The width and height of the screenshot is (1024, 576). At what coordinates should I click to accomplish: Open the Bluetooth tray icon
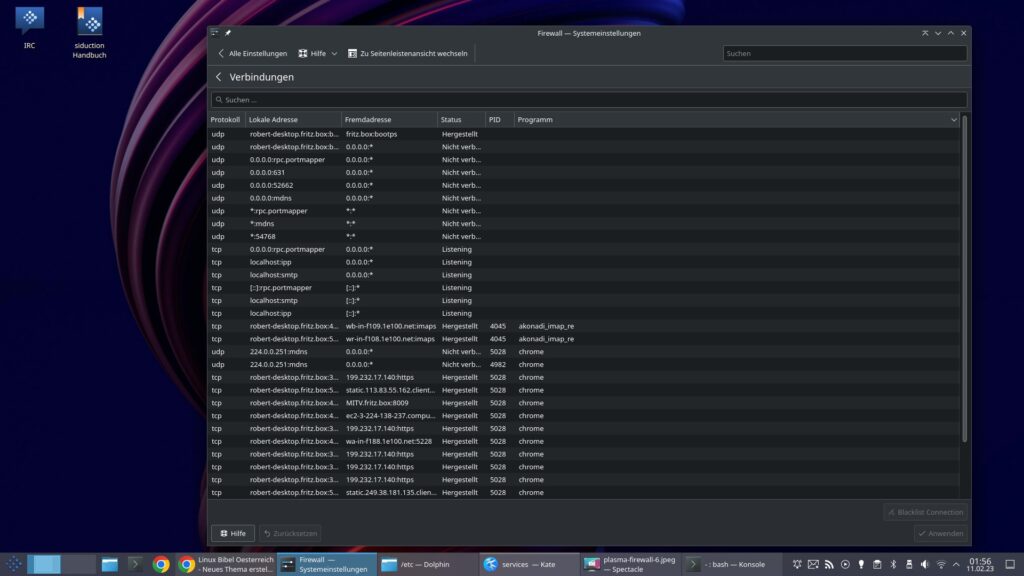pos(893,564)
